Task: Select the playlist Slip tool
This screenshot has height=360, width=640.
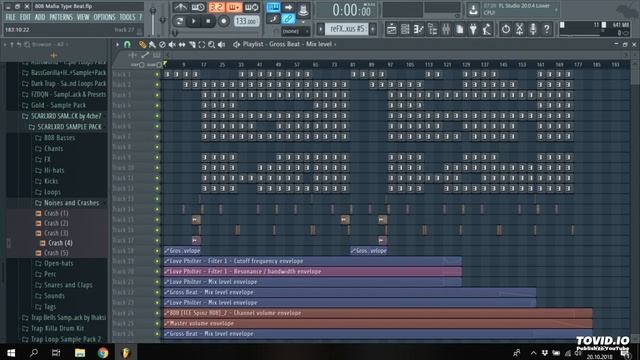Action: pos(182,44)
